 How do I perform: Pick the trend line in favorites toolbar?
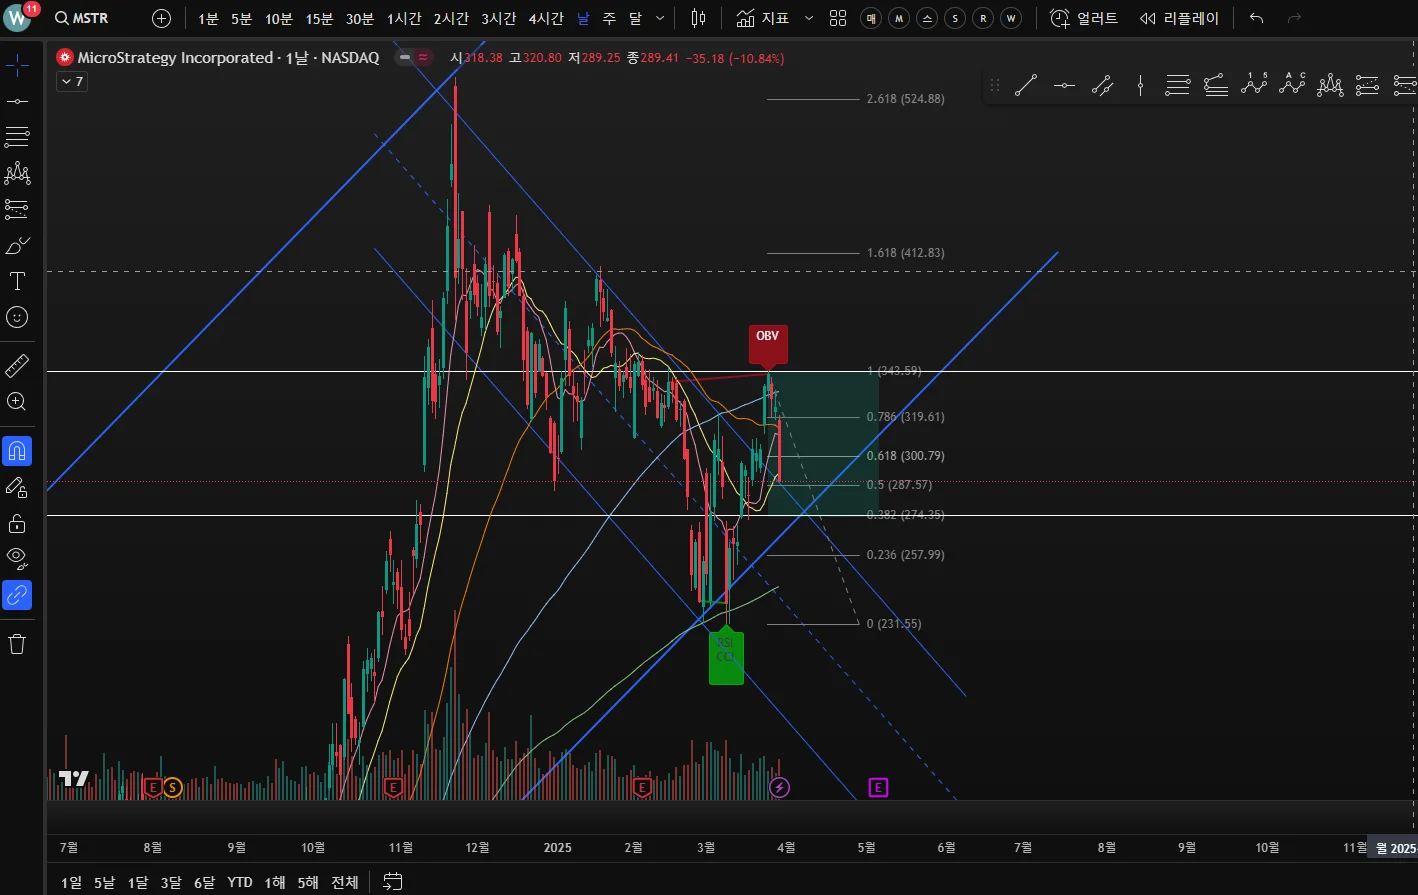click(x=1026, y=86)
